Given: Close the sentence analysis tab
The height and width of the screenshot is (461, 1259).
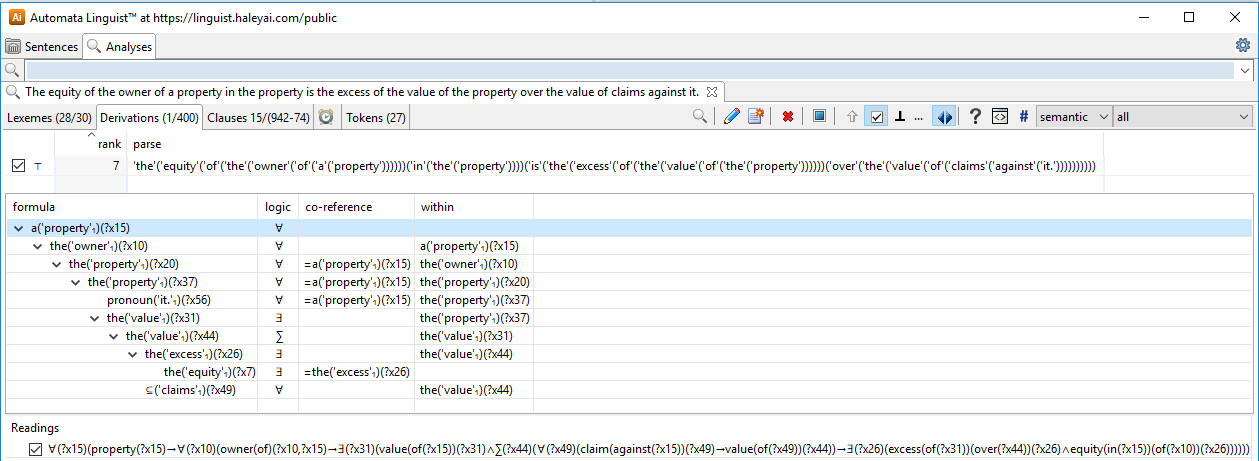Looking at the screenshot, I should (x=712, y=92).
